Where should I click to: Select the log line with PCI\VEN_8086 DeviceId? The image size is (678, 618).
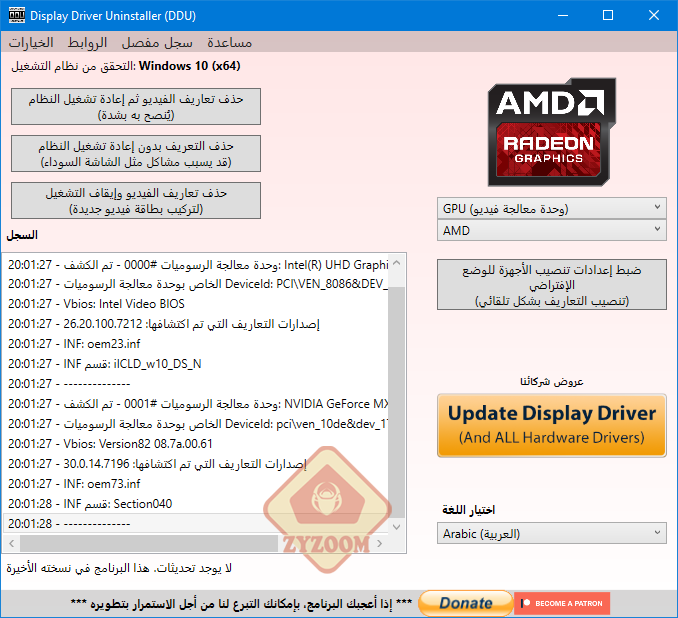tap(196, 284)
